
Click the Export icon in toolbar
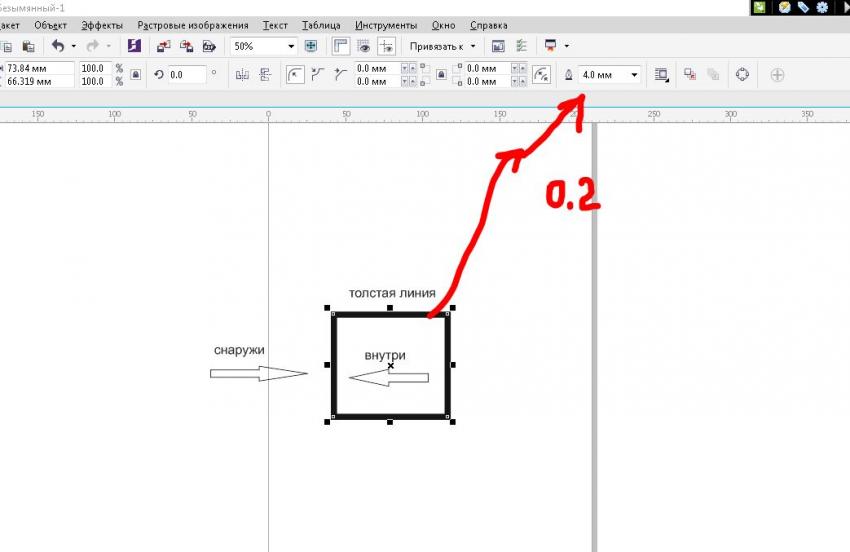[186, 46]
